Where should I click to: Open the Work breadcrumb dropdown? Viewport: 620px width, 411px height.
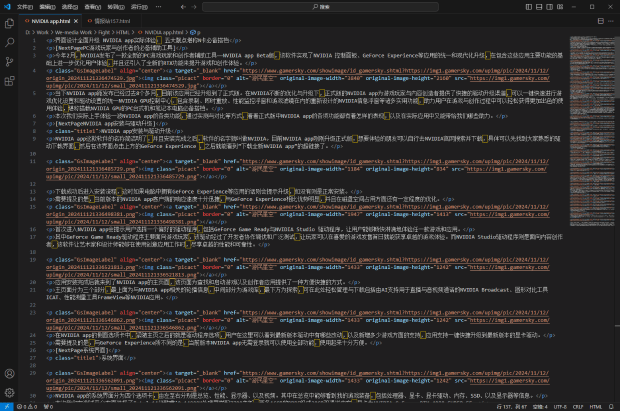coord(42,32)
